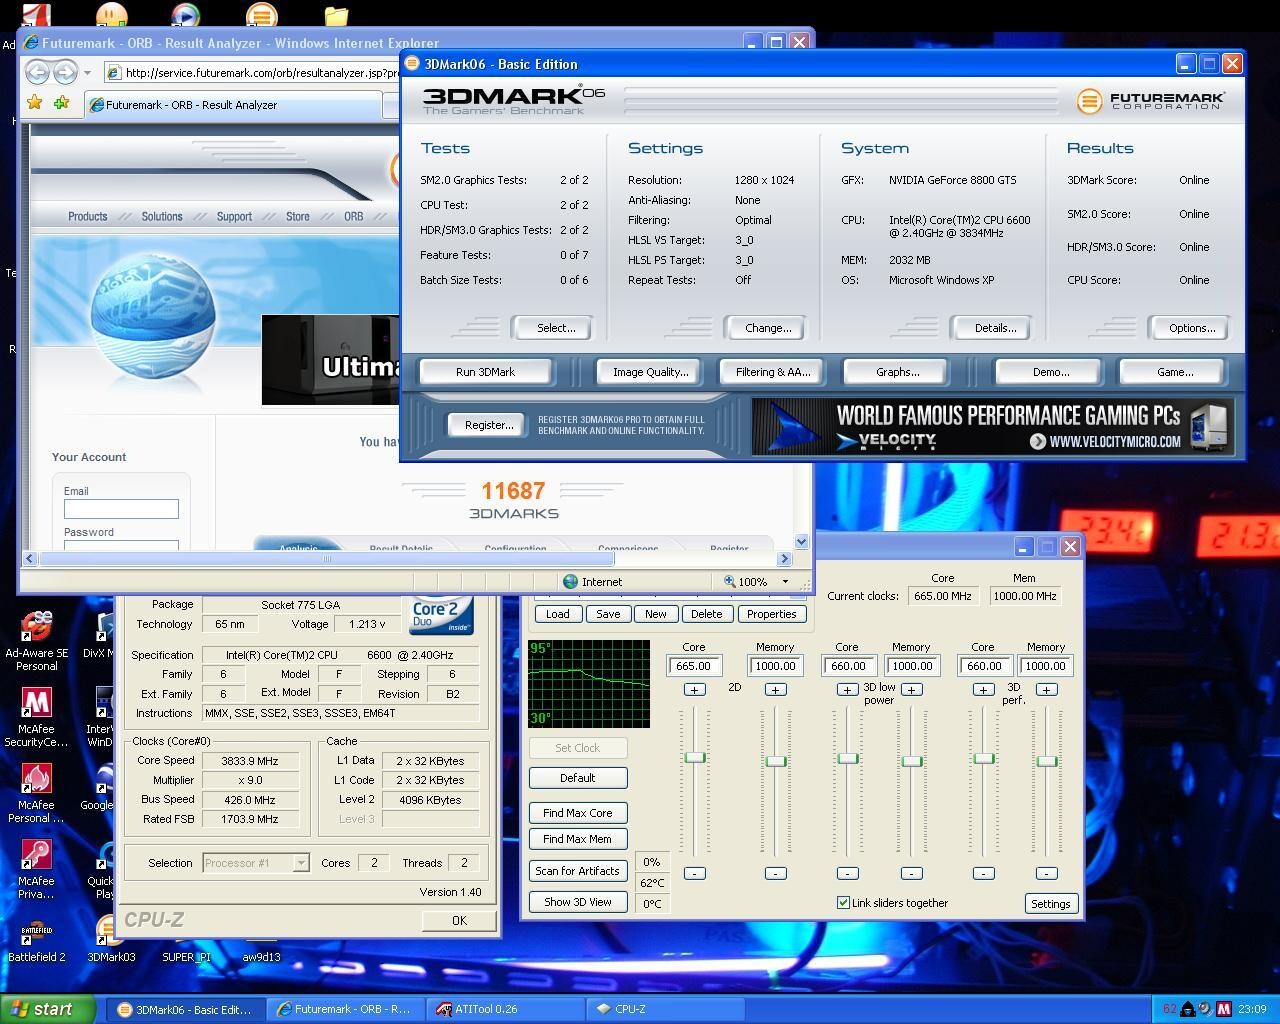Increase 2D Core clock with plus button
Viewport: 1280px width, 1024px height.
(694, 690)
